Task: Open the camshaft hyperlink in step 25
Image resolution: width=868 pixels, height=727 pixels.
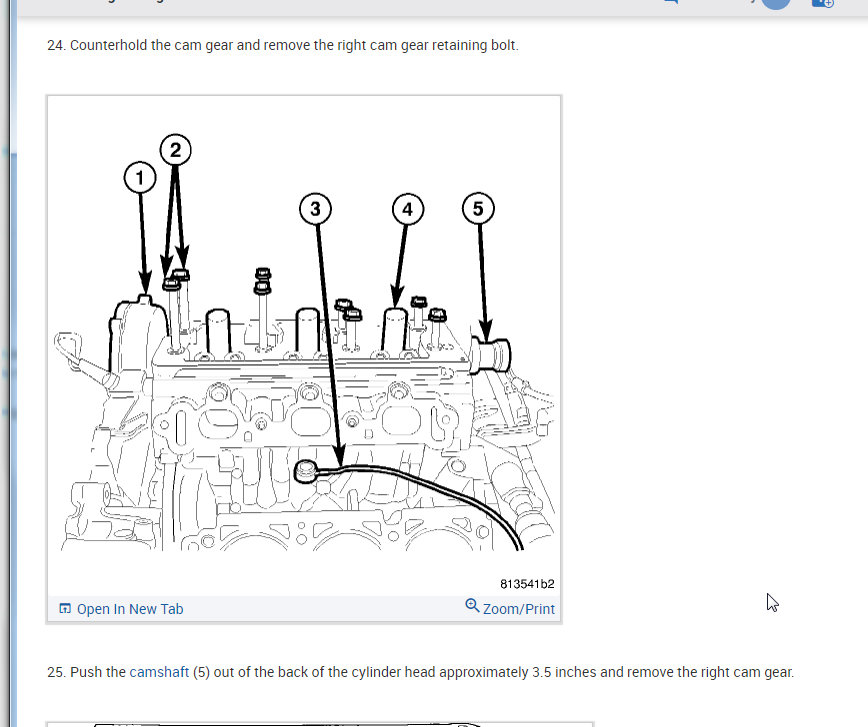Action: (159, 672)
